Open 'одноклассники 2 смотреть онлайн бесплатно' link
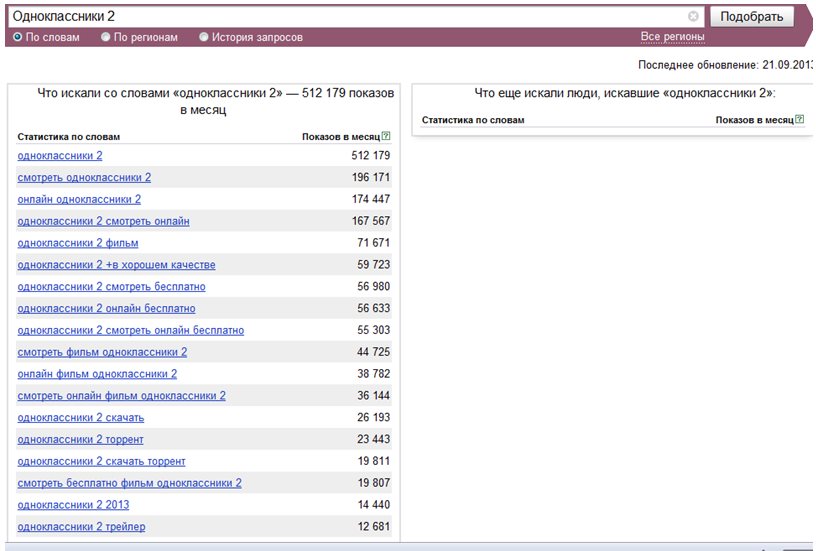The width and height of the screenshot is (816, 551). [x=131, y=330]
